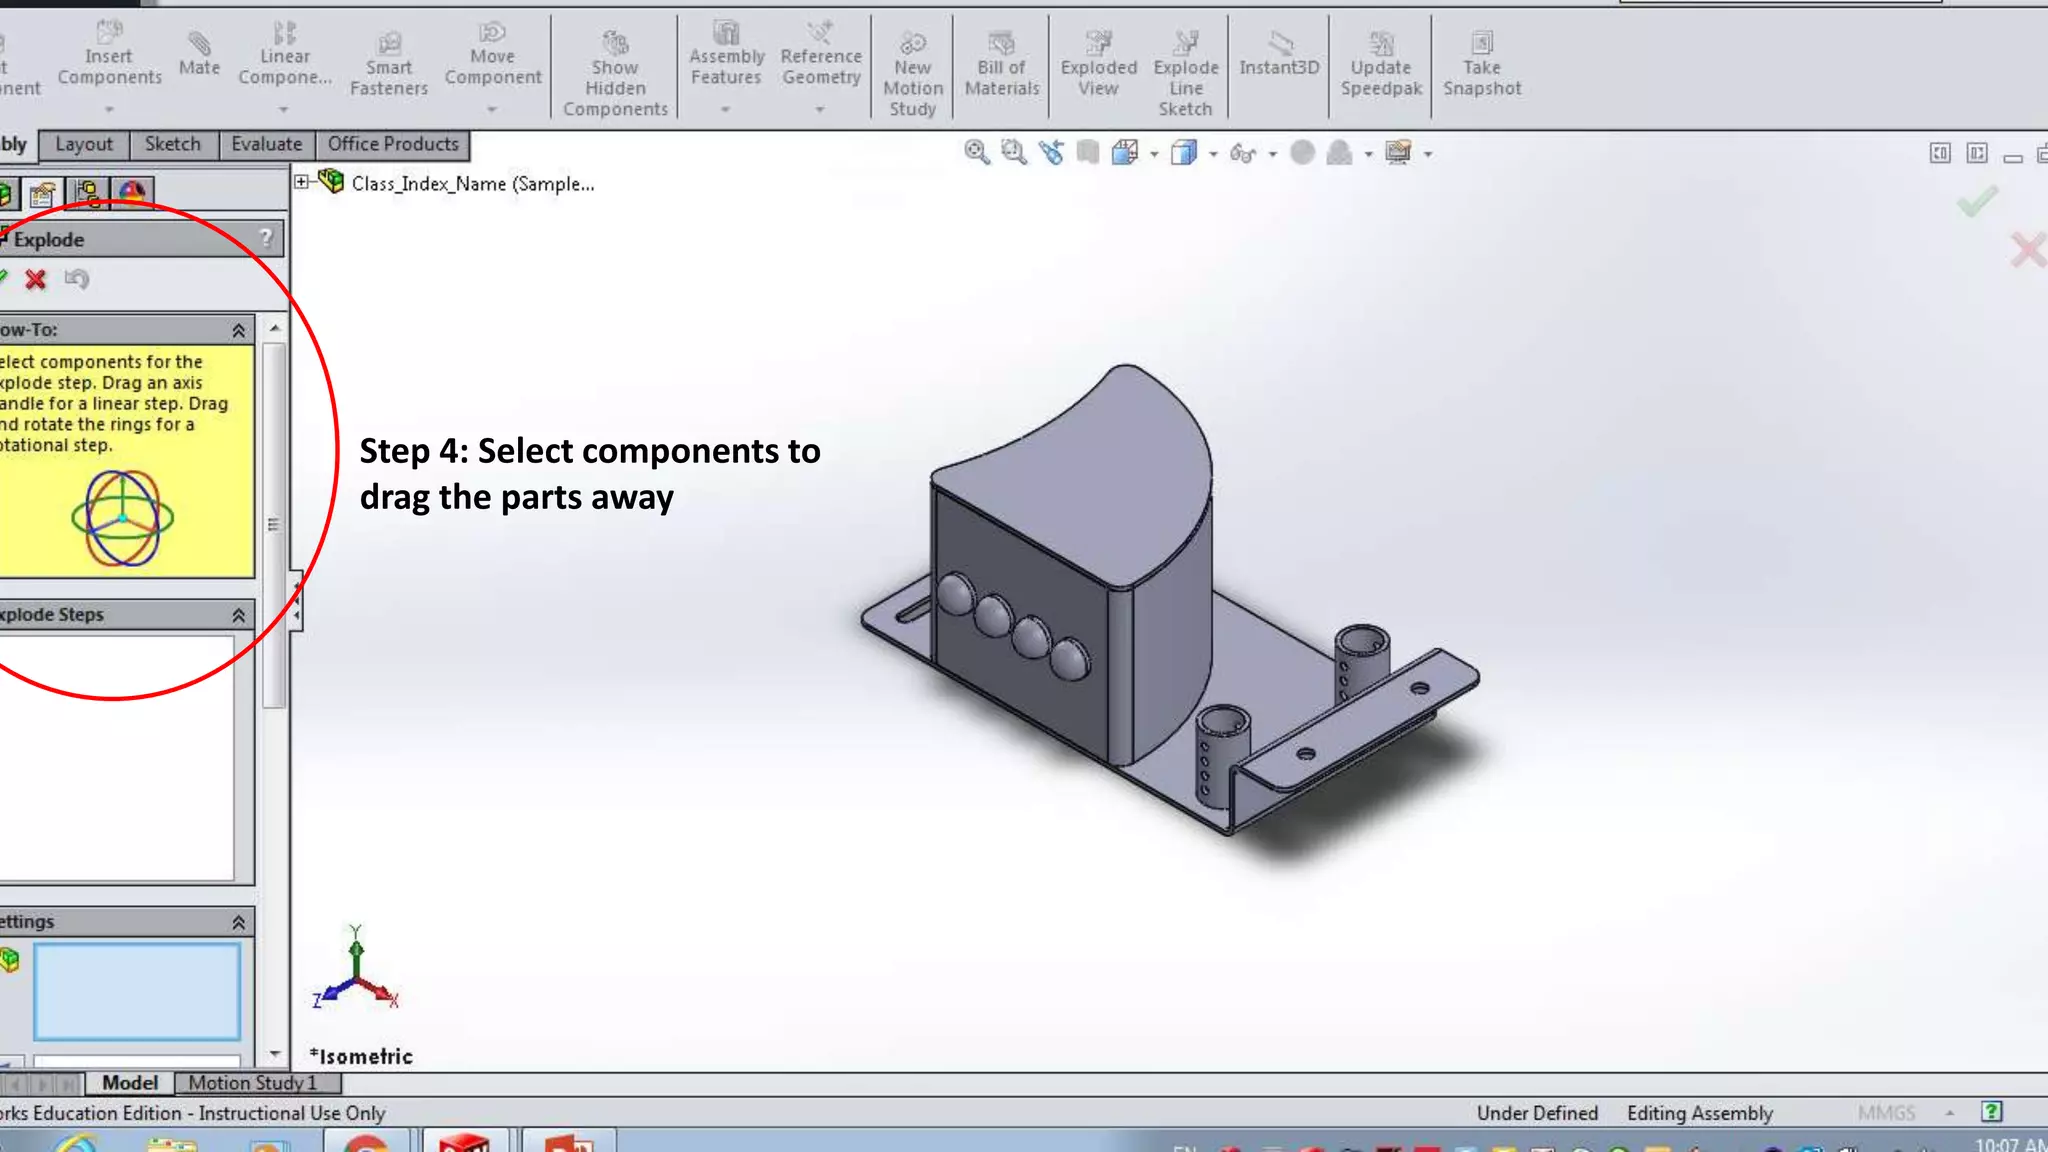Click Take Snapshot tool
The height and width of the screenshot is (1152, 2048).
point(1482,64)
